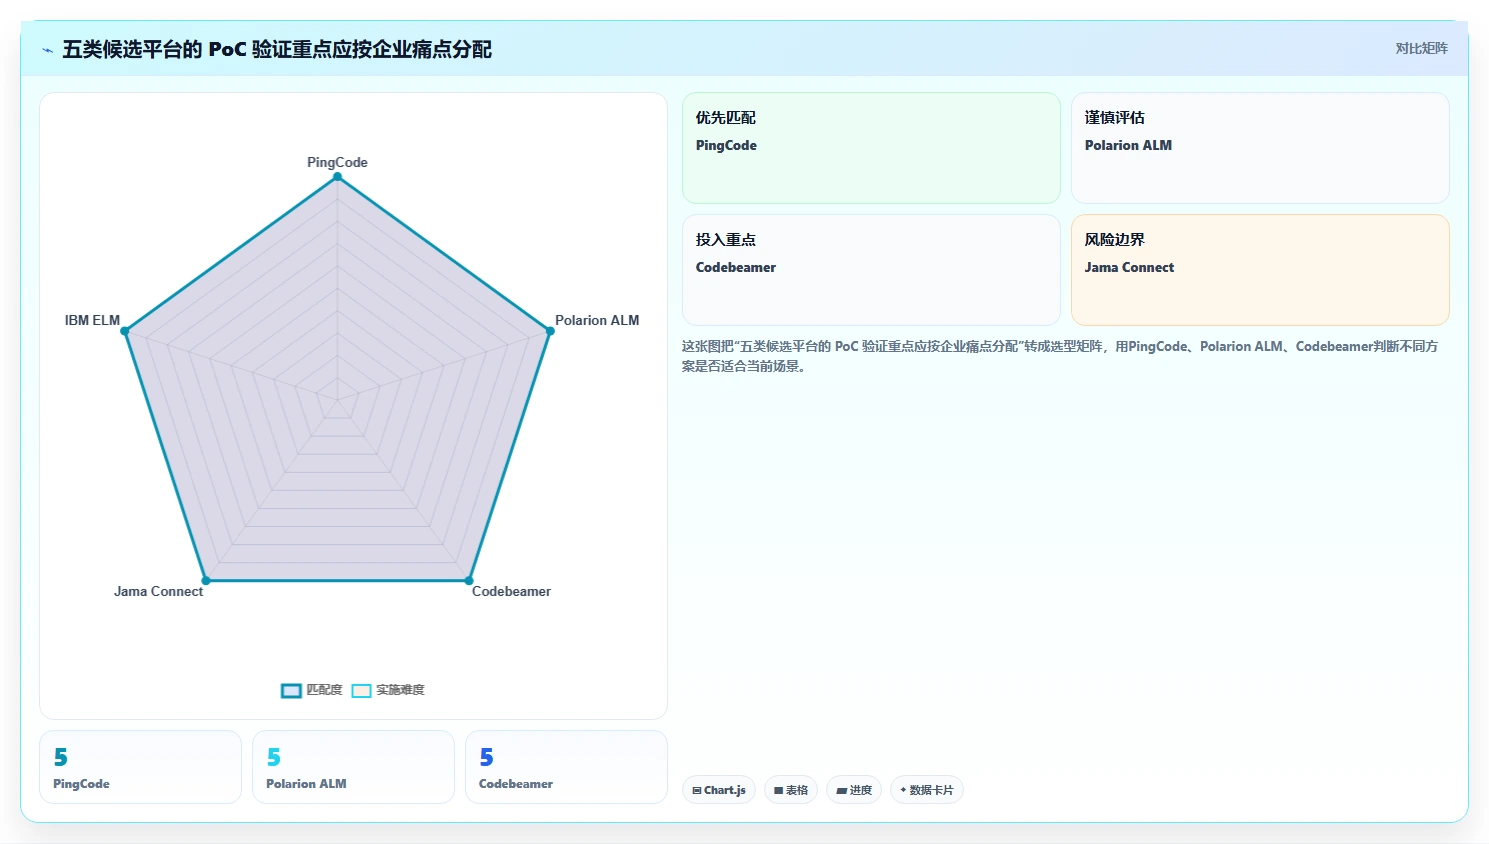
Task: Select the Codebeamer score 5 stat card
Action: pyautogui.click(x=566, y=767)
